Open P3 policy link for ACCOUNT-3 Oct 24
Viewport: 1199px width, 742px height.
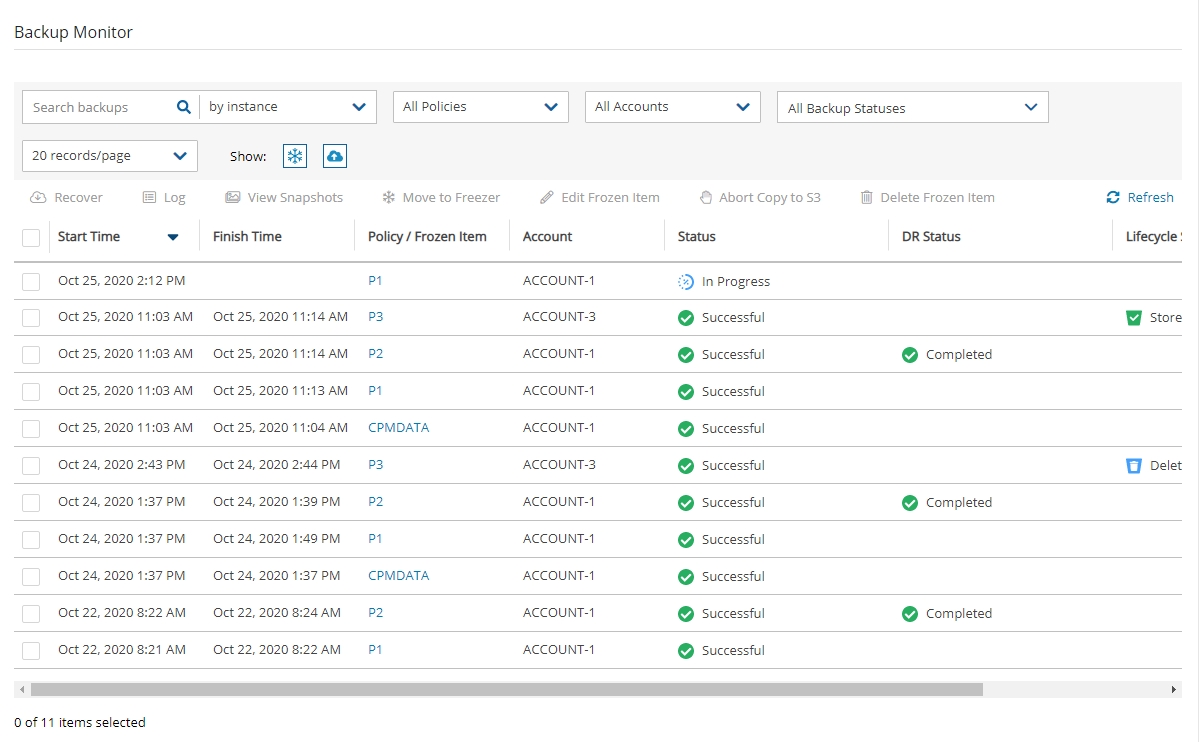pyautogui.click(x=375, y=465)
